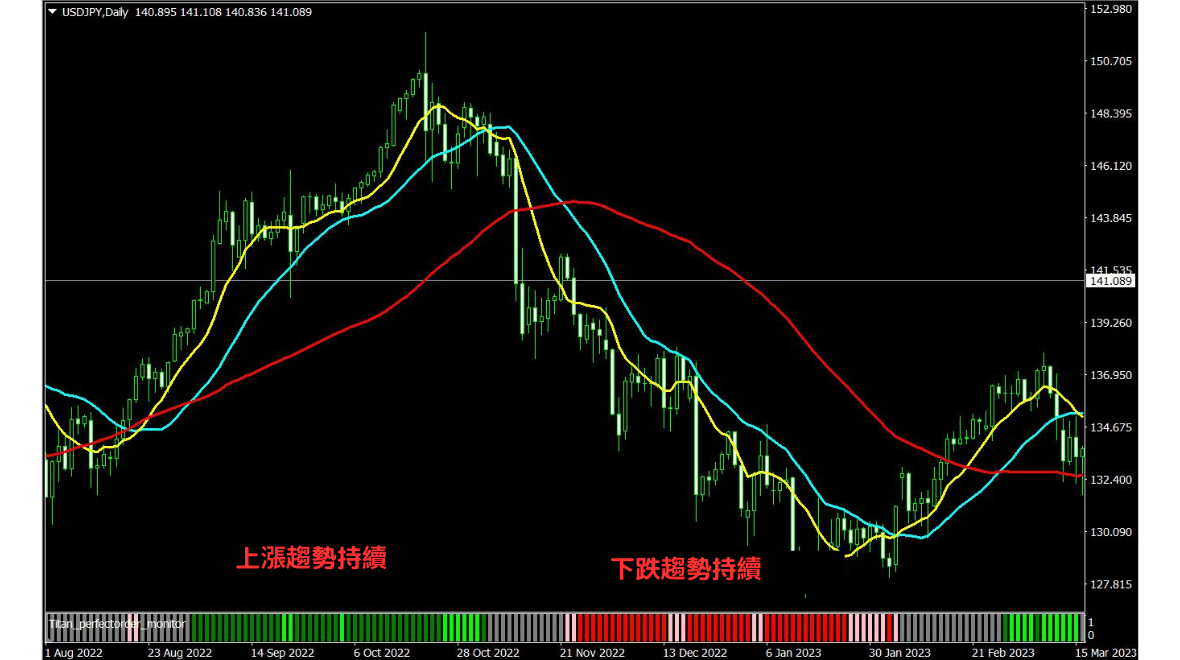The image size is (1180, 660).
Task: Click the 21 Nov 2022 date label
Action: click(593, 652)
